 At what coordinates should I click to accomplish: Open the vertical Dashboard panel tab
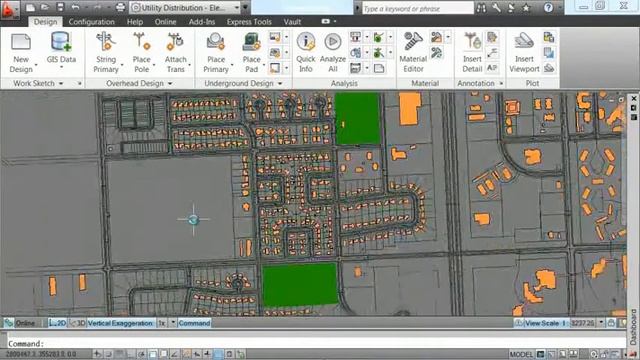633,327
